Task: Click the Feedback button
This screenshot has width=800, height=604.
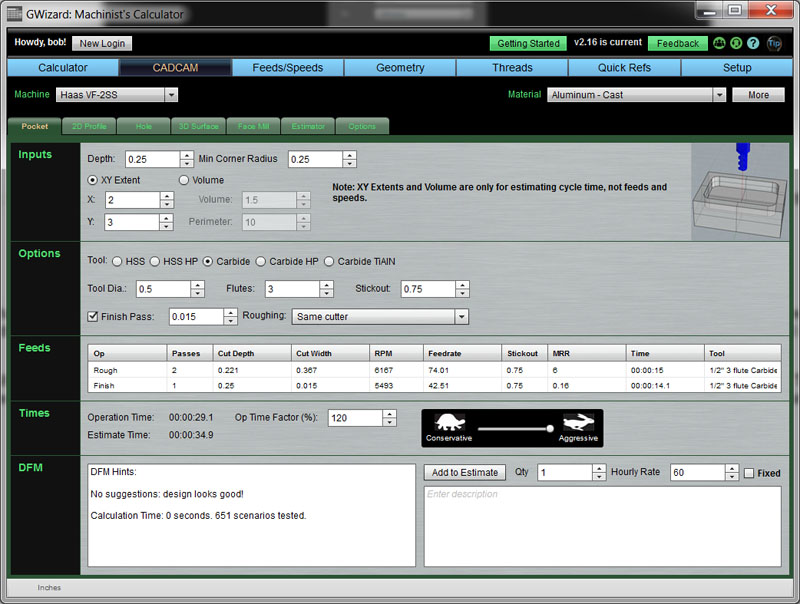Action: pos(678,43)
